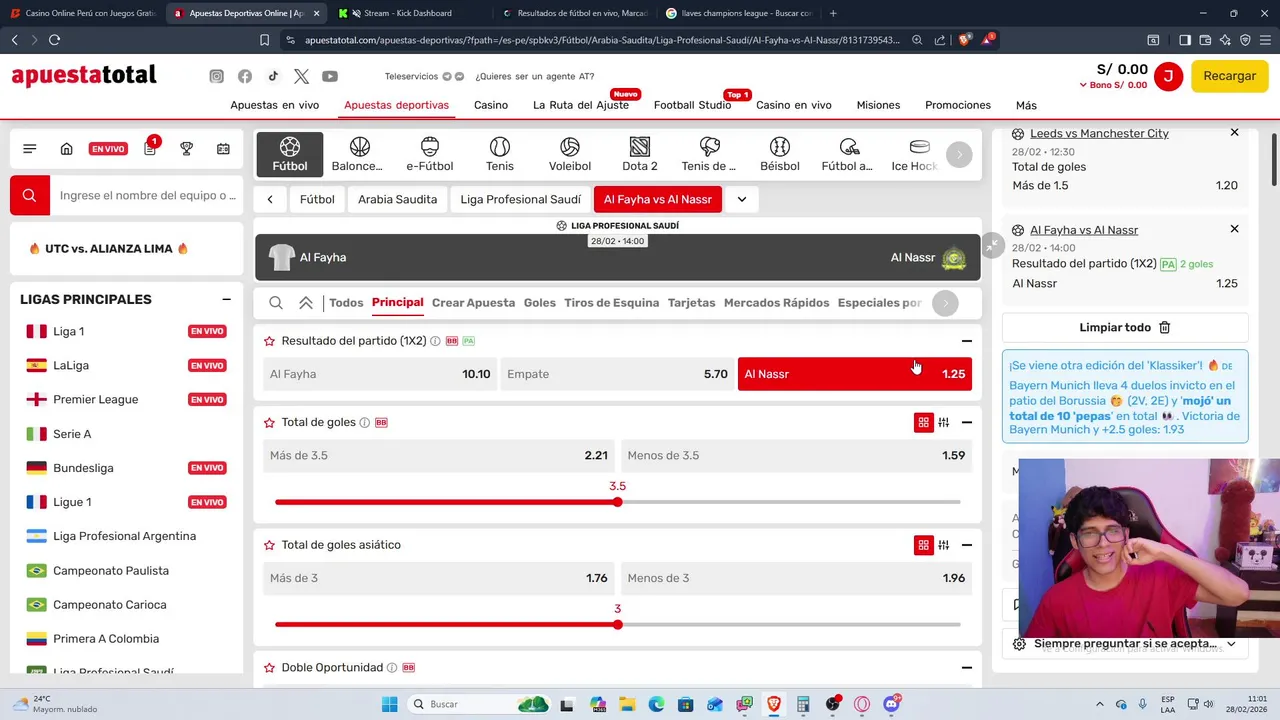
Task: Switch to the Goles tab
Action: tap(539, 303)
